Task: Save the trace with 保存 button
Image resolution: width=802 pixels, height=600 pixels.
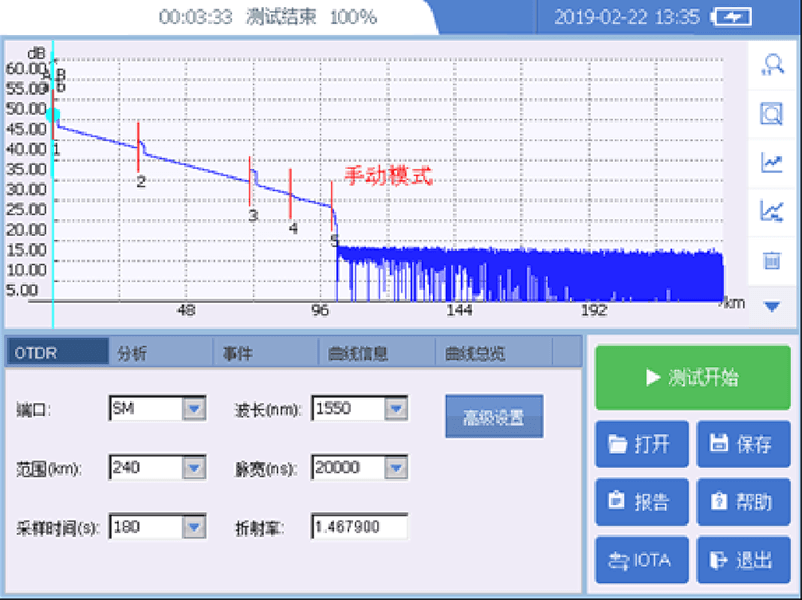Action: coord(743,444)
